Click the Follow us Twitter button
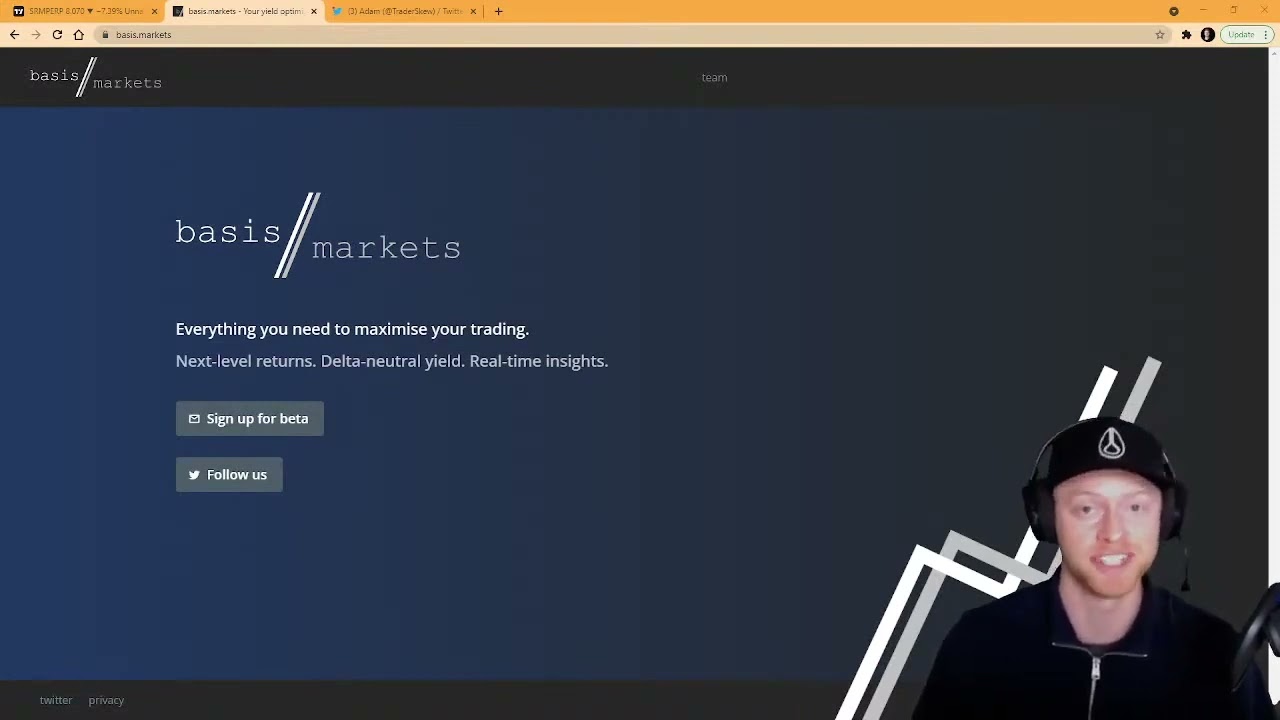This screenshot has width=1280, height=720. click(229, 475)
